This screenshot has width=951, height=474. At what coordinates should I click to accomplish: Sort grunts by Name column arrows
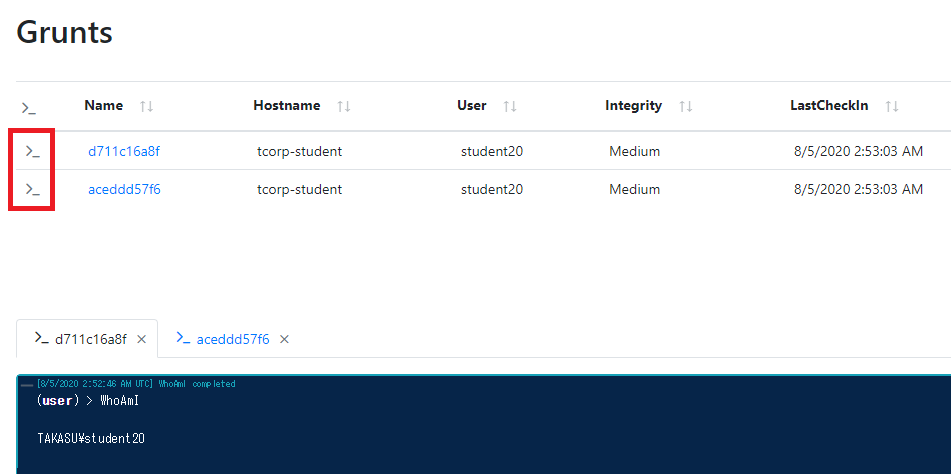(x=146, y=107)
